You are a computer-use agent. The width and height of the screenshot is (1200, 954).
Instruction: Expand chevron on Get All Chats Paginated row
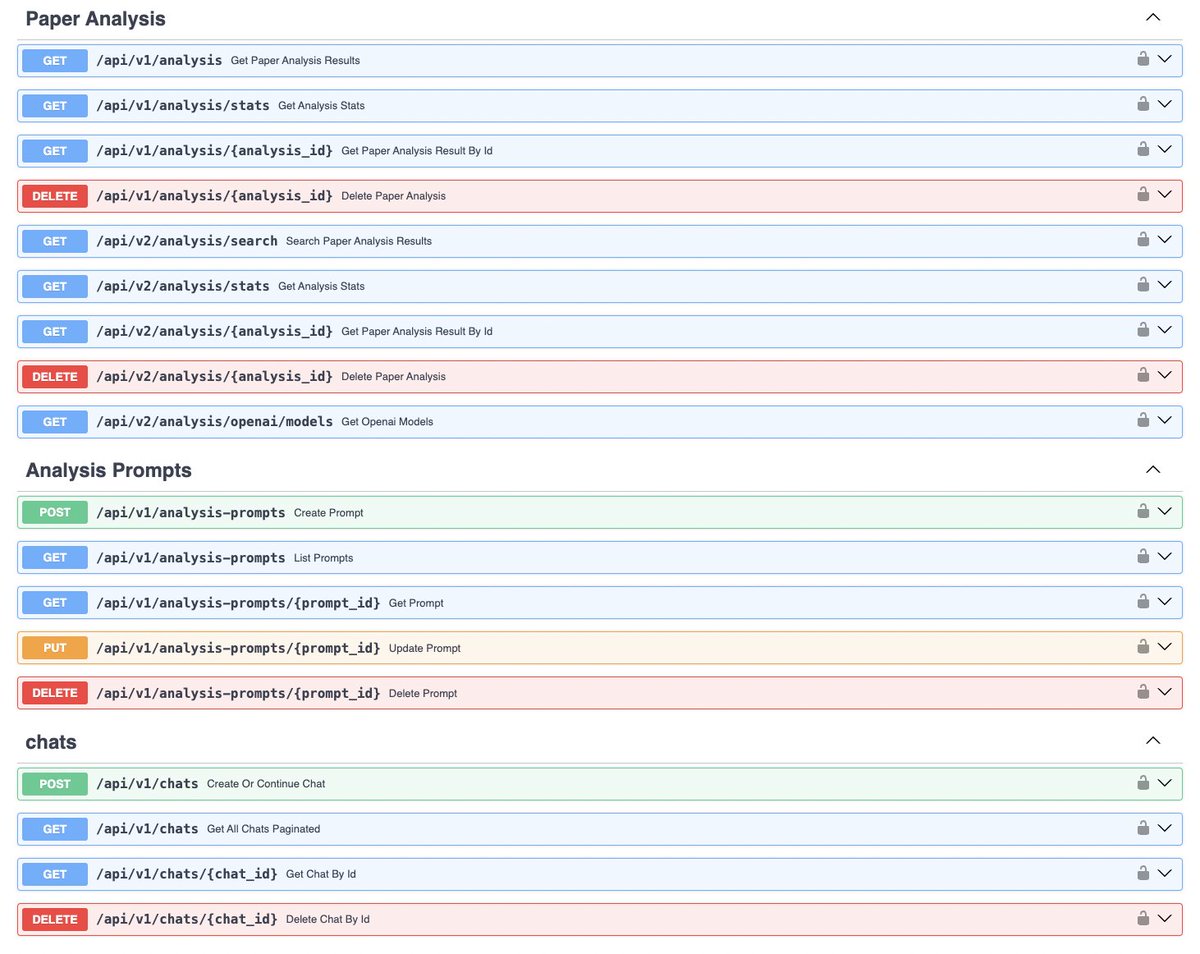tap(1164, 828)
